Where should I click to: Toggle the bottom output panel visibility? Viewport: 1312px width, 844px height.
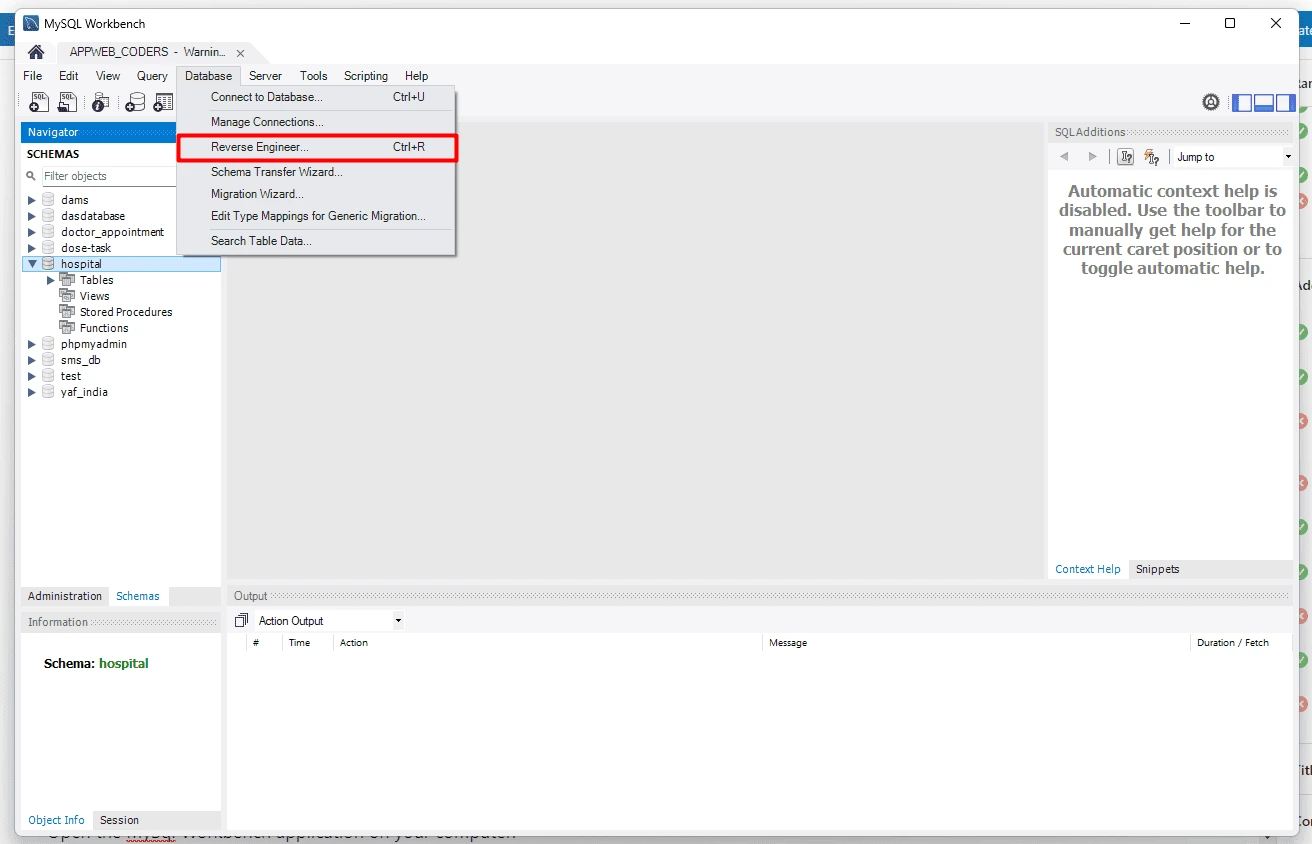tap(1264, 102)
